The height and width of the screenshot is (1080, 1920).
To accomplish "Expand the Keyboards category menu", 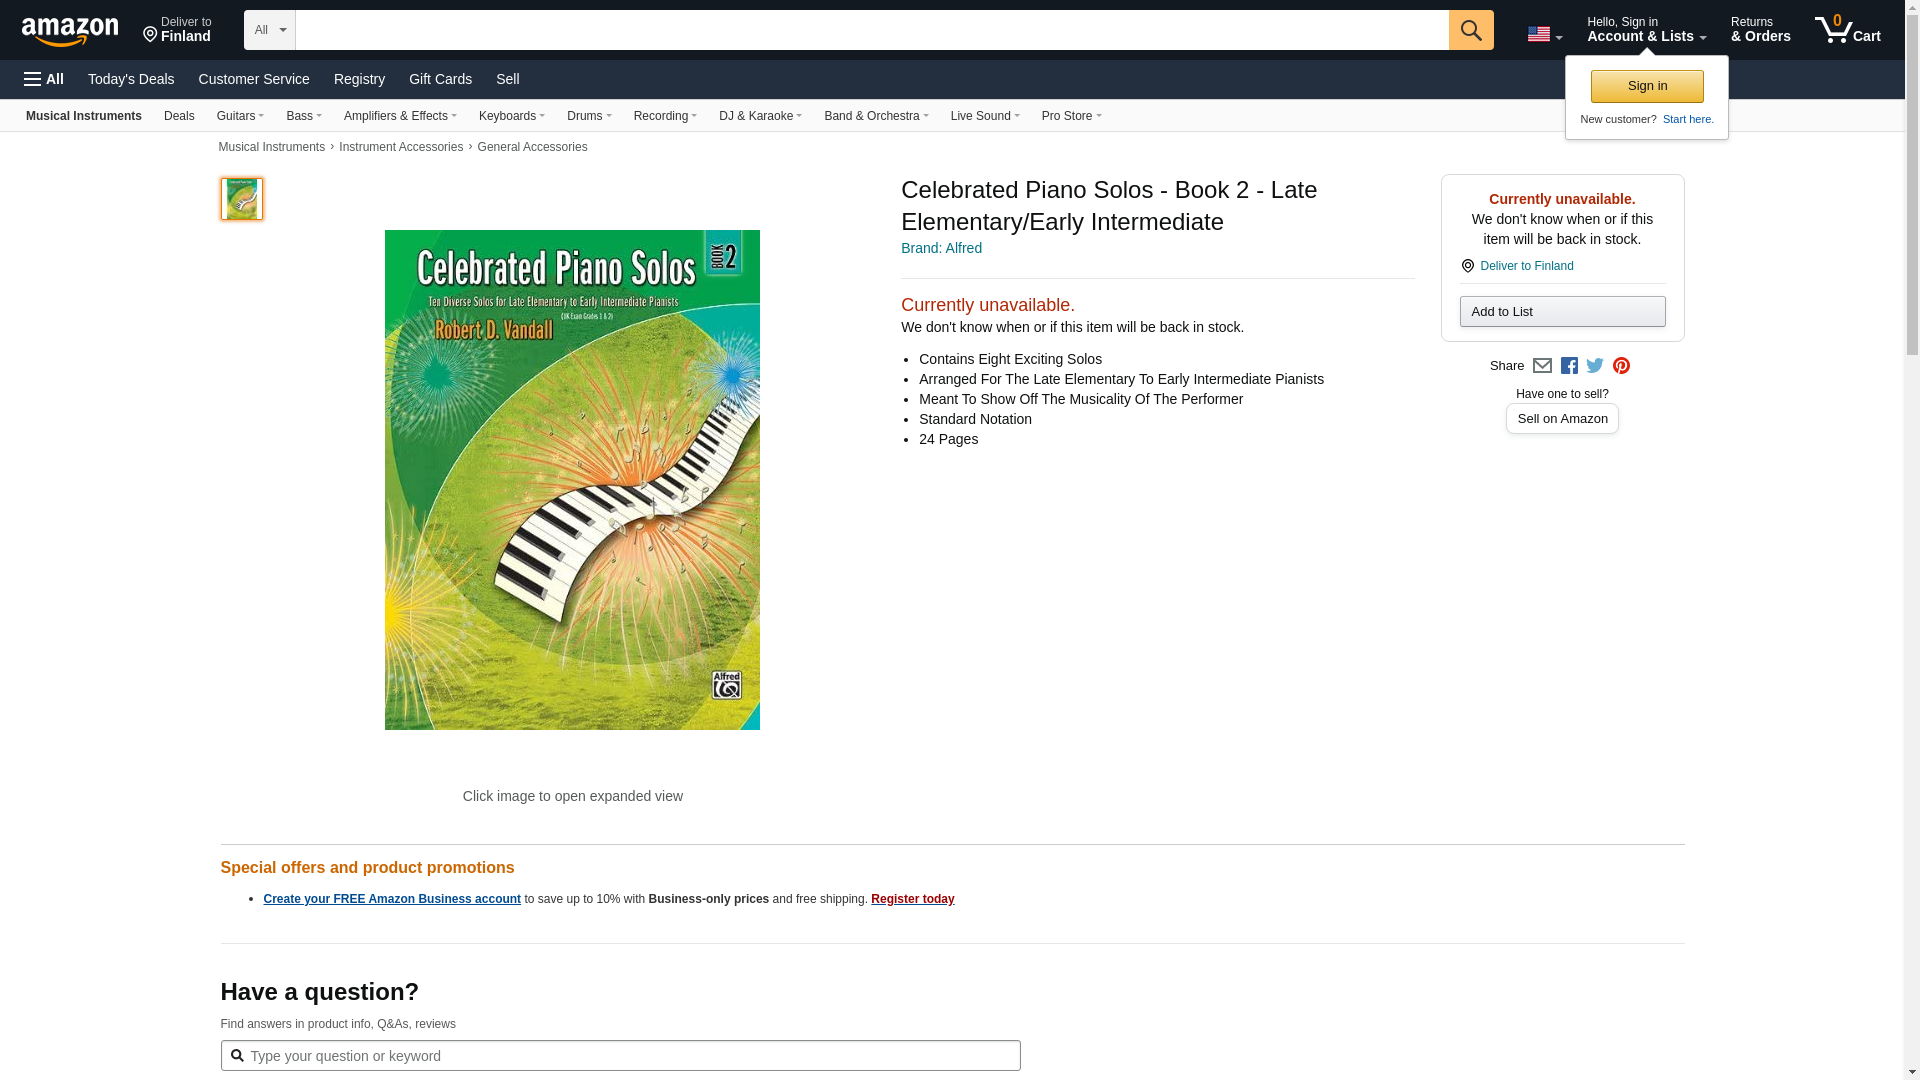I will tap(511, 116).
